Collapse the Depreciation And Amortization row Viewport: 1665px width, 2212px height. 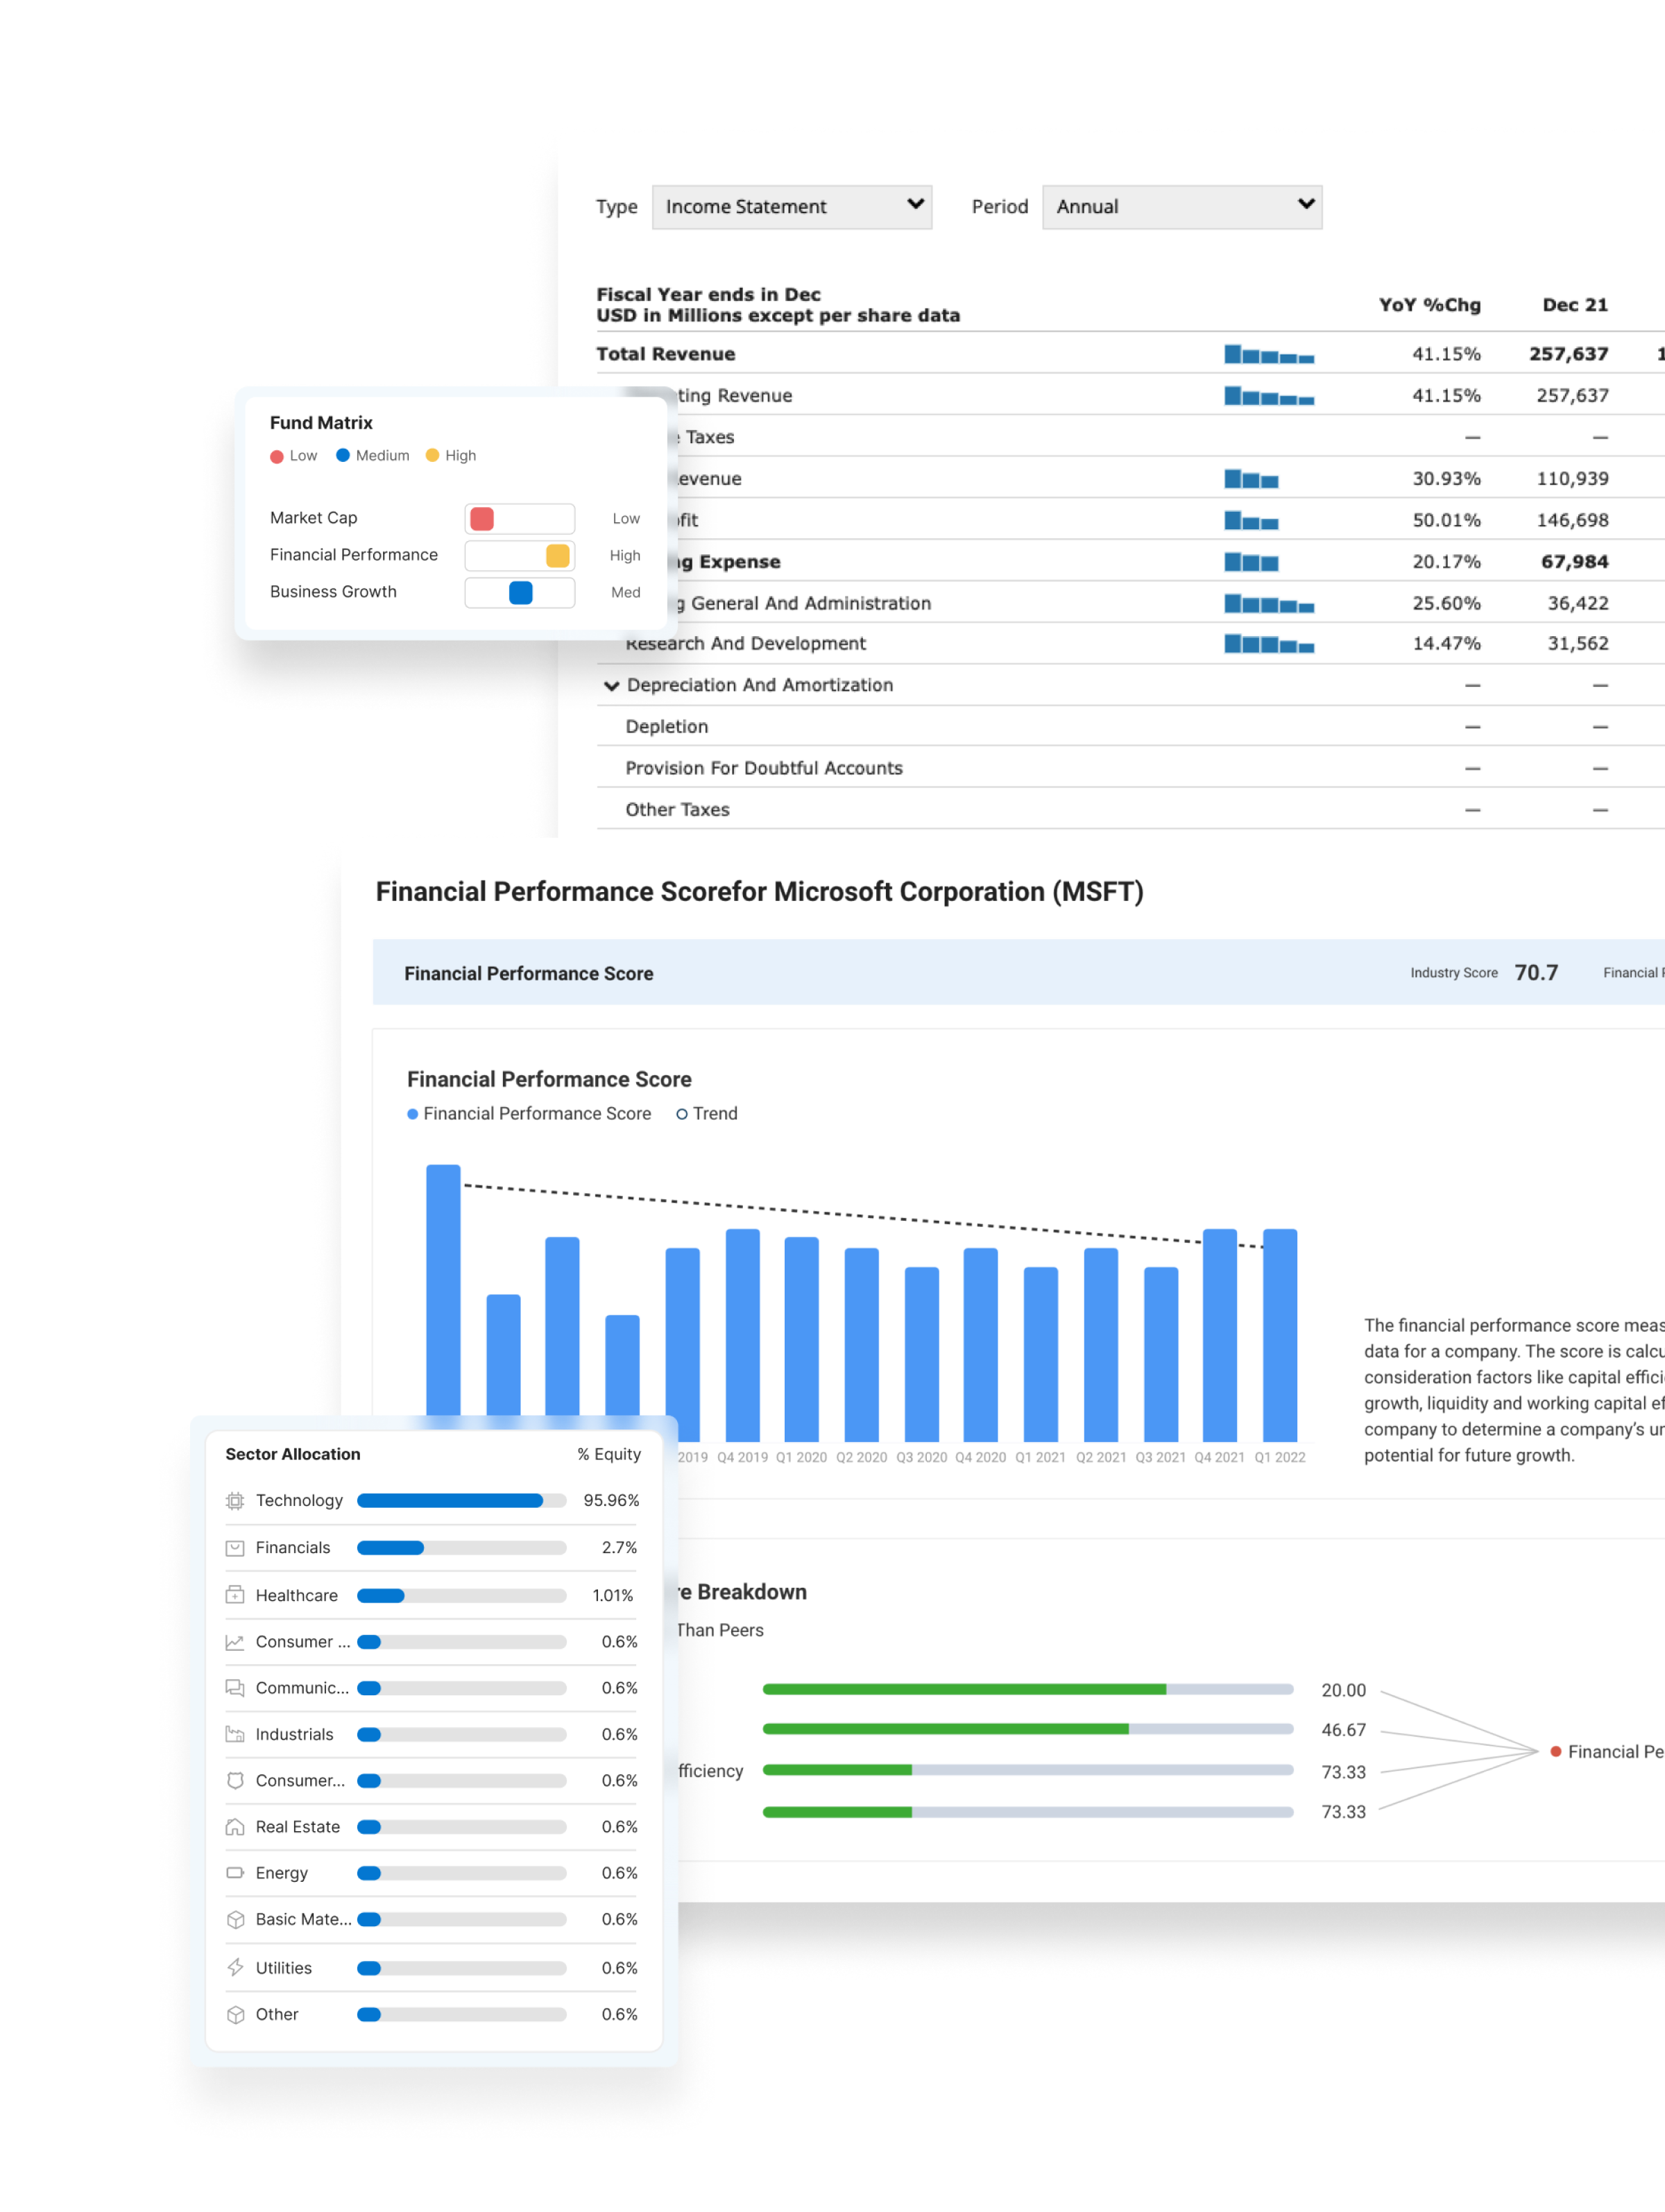point(611,686)
